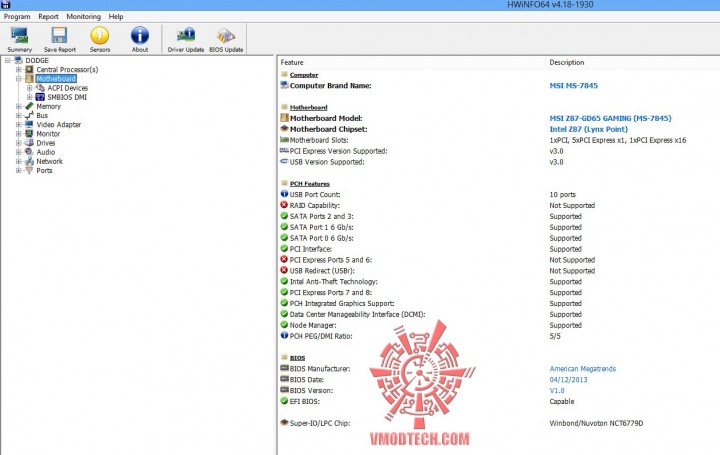Image resolution: width=720 pixels, height=455 pixels.
Task: Open the Monitoring menu
Action: pos(84,17)
